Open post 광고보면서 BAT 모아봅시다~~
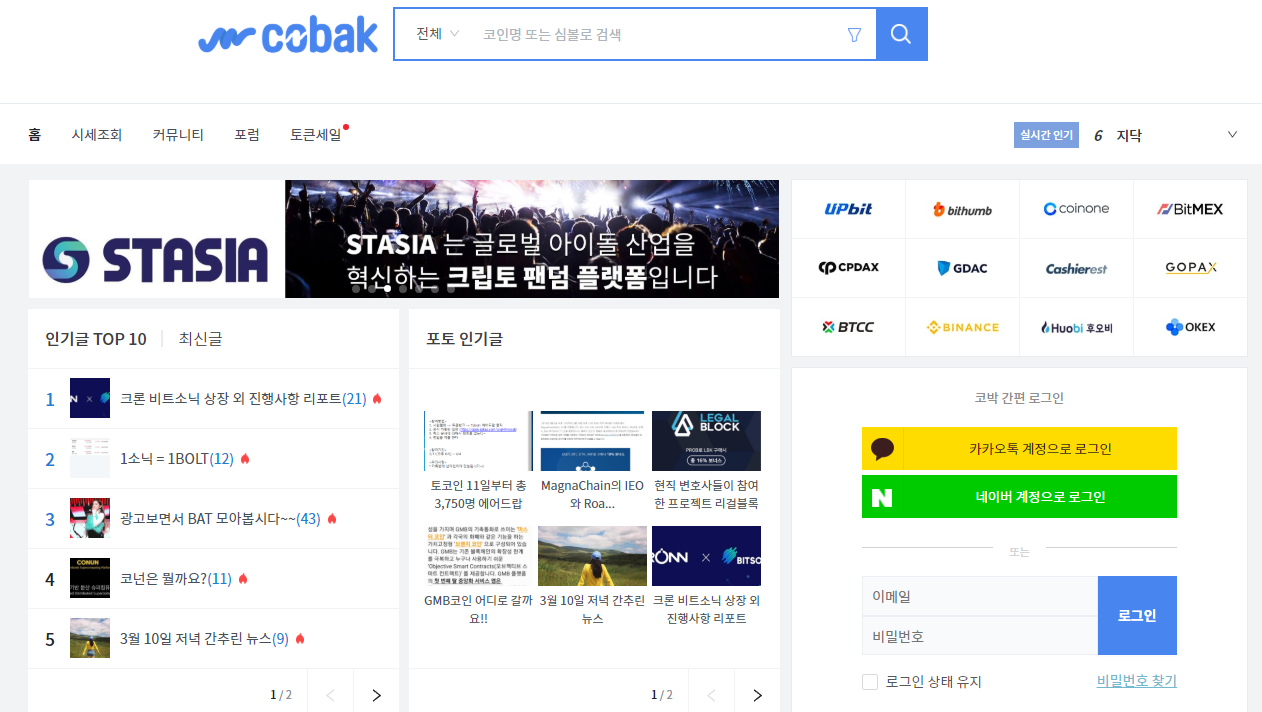Image resolution: width=1262 pixels, height=712 pixels. tap(220, 519)
